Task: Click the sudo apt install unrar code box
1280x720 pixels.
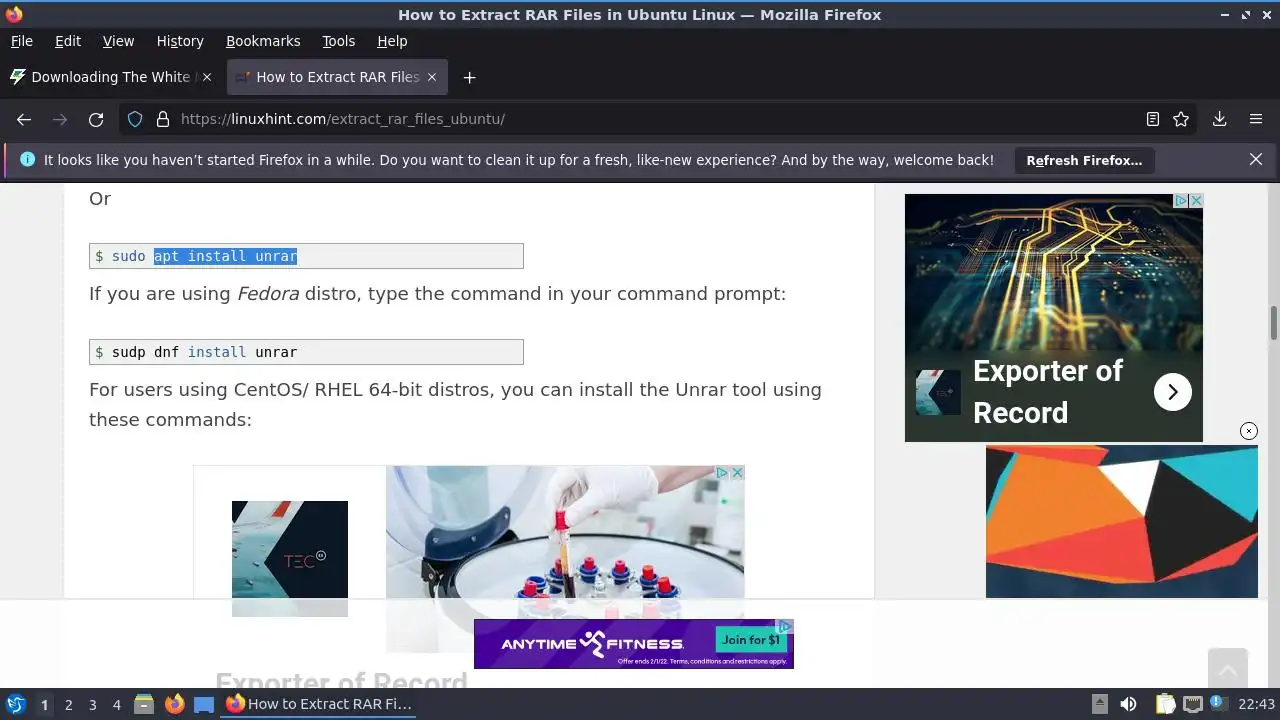Action: click(306, 256)
